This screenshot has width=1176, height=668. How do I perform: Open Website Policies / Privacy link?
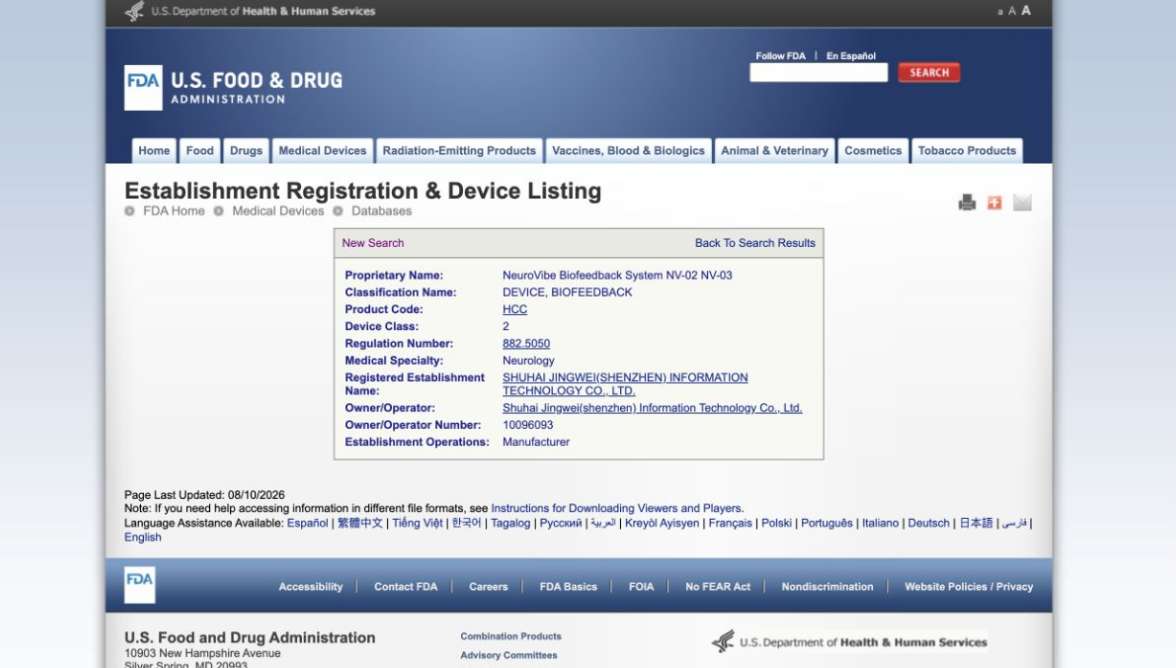coord(969,587)
